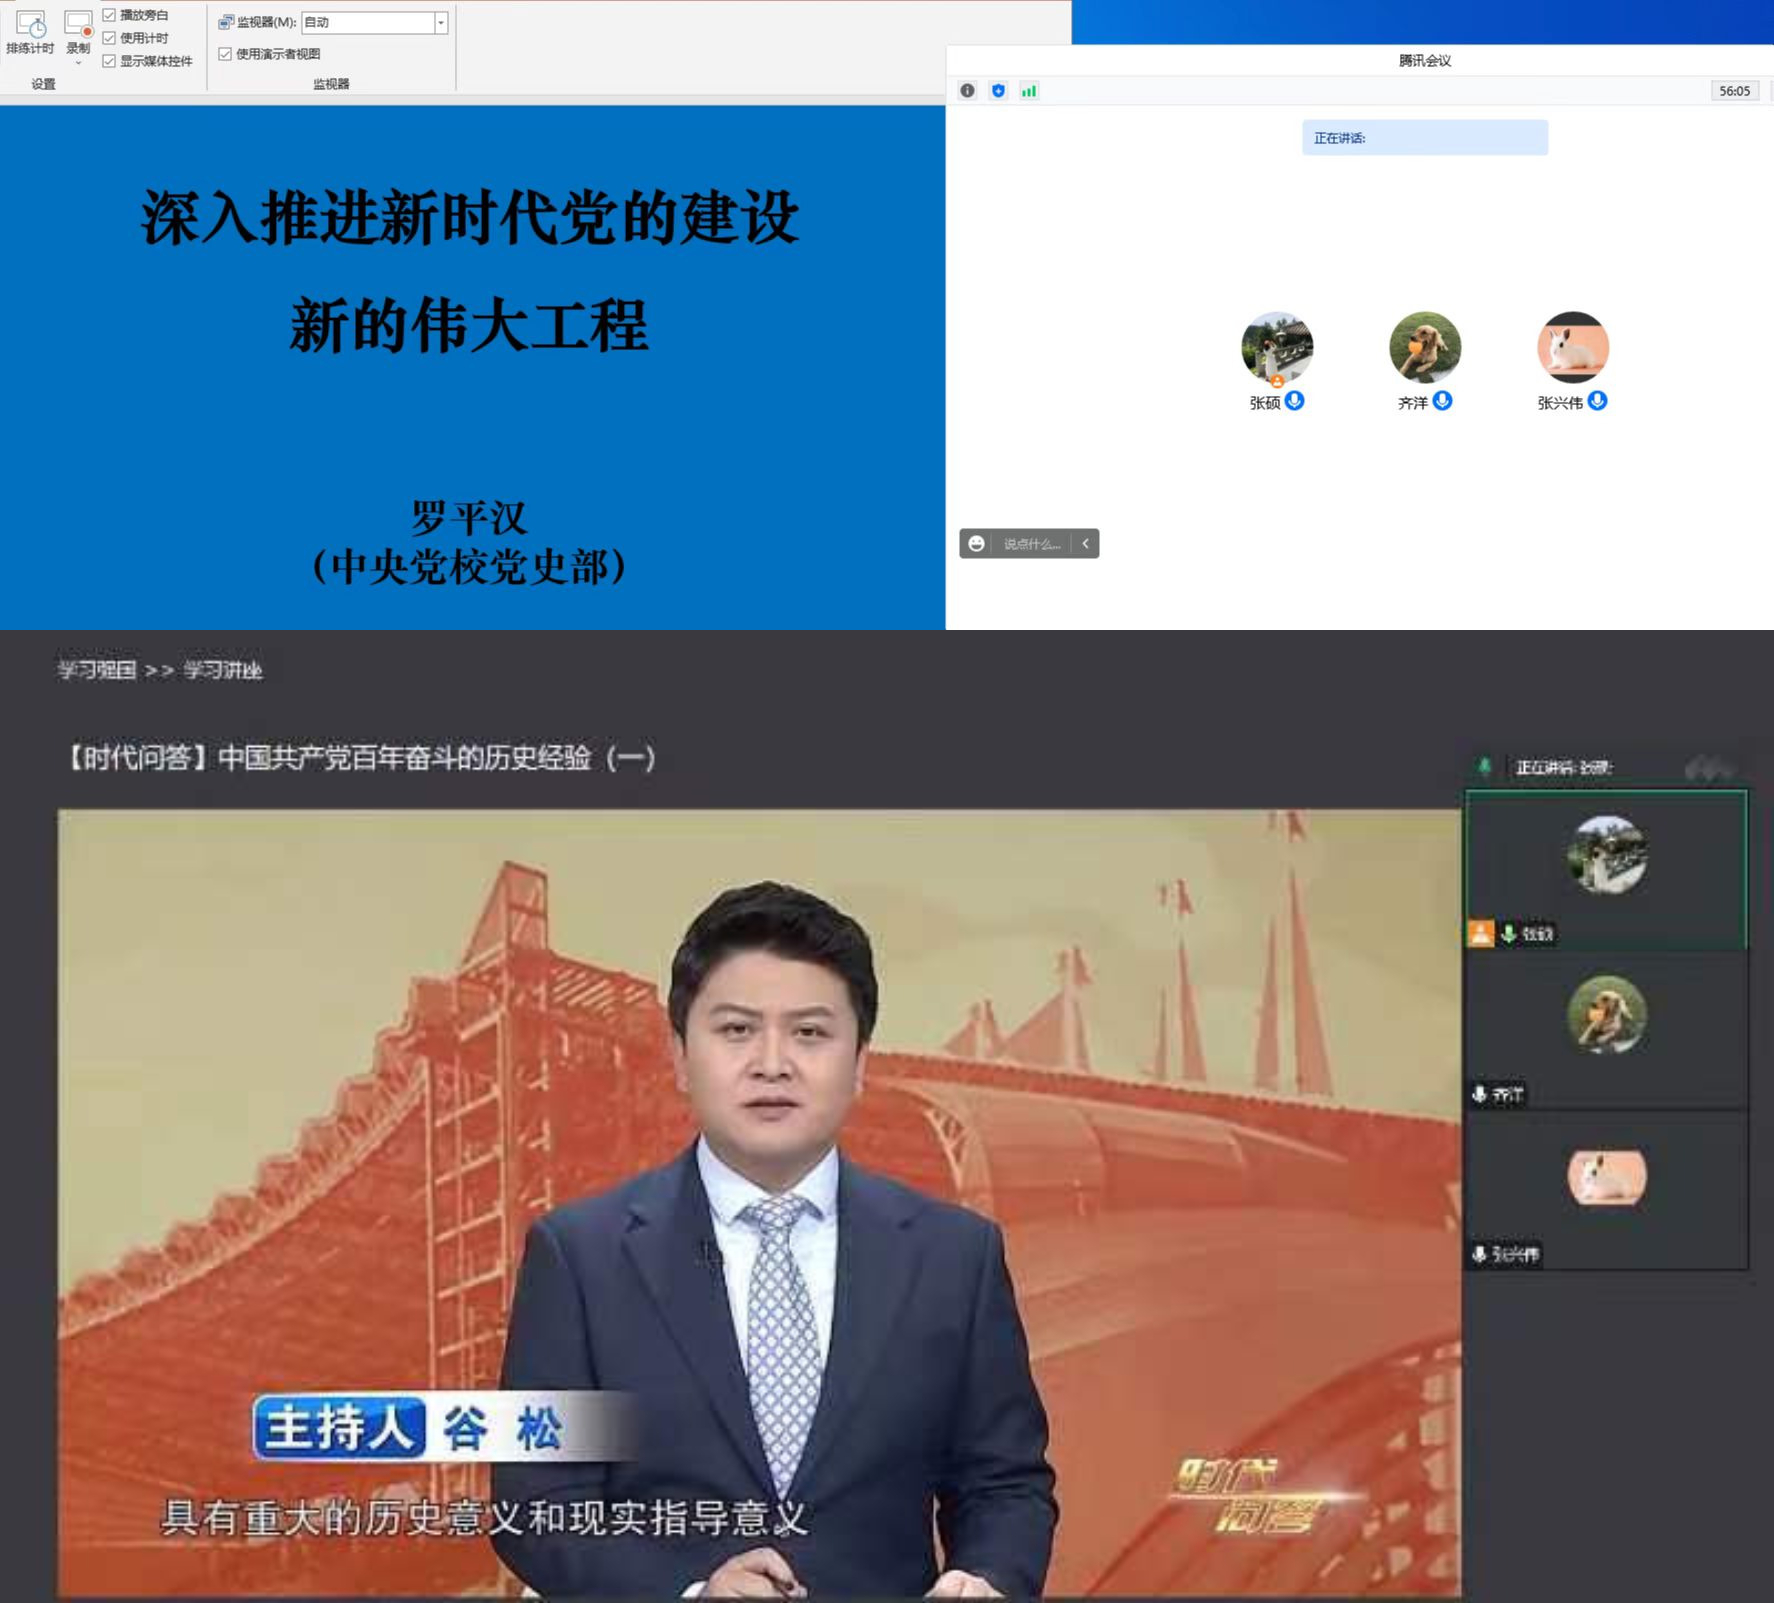Viewport: 1774px width, 1603px height.
Task: Click the subtitle 具有重大的历史意义和现实指导意义
Action: [x=484, y=1518]
